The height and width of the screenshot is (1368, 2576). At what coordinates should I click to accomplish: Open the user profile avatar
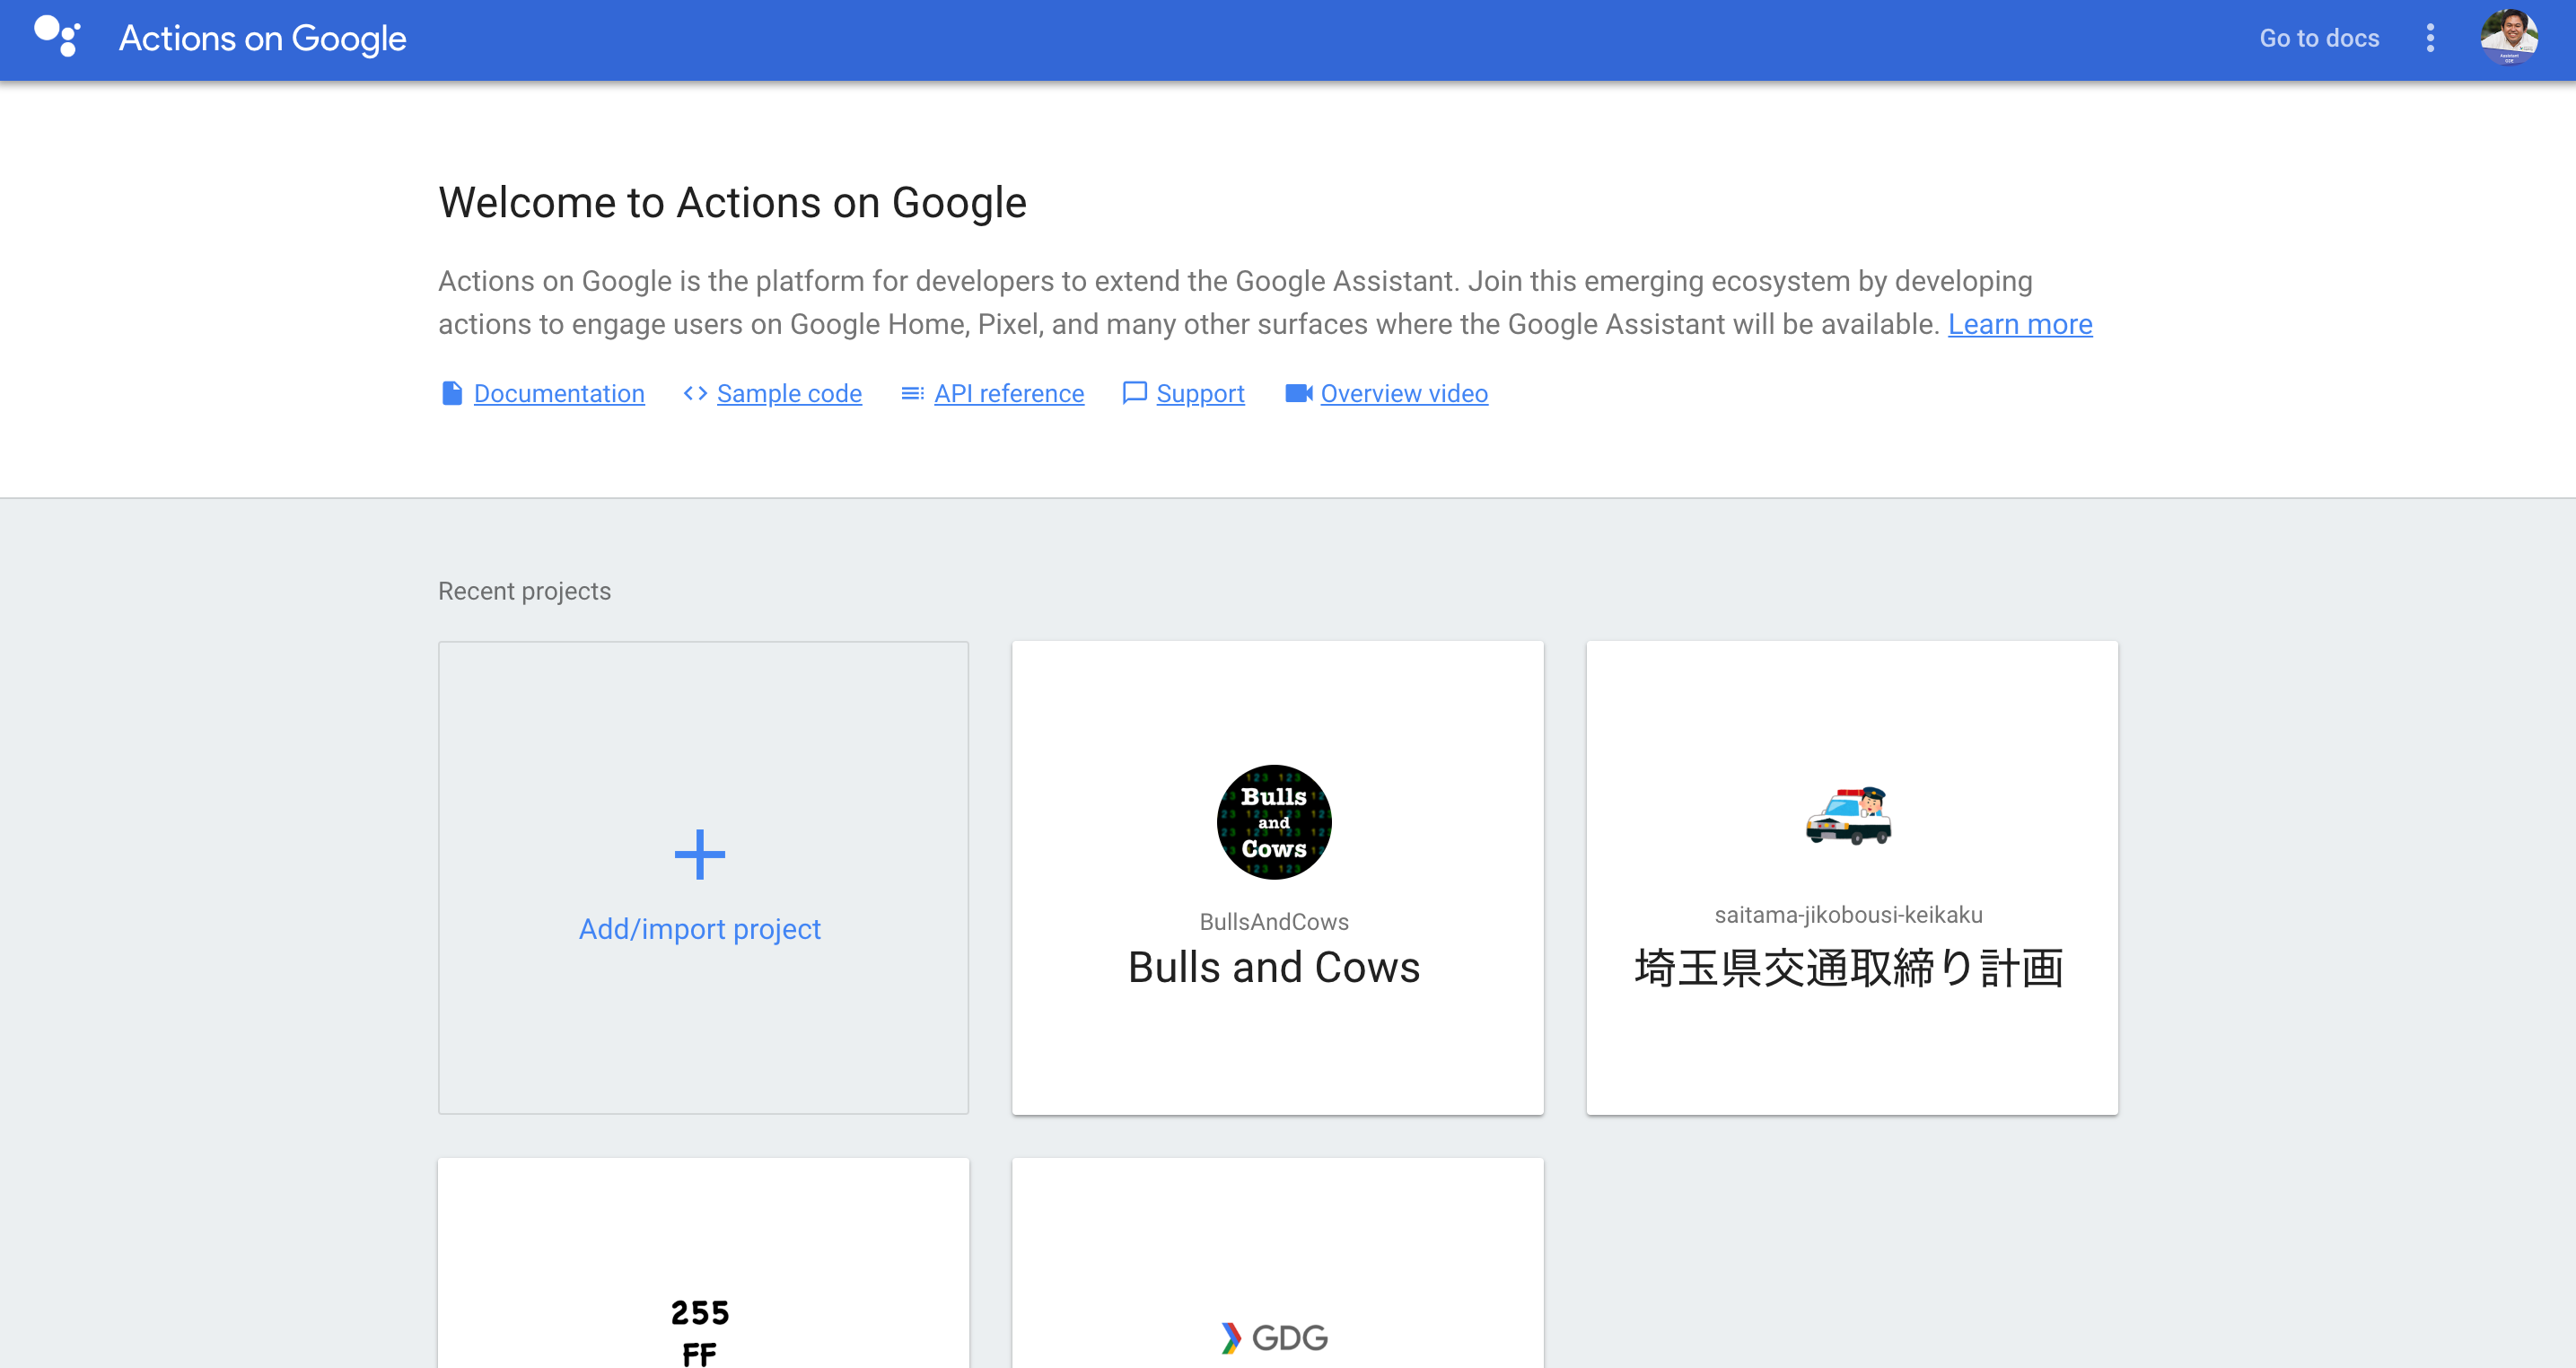pos(2508,38)
